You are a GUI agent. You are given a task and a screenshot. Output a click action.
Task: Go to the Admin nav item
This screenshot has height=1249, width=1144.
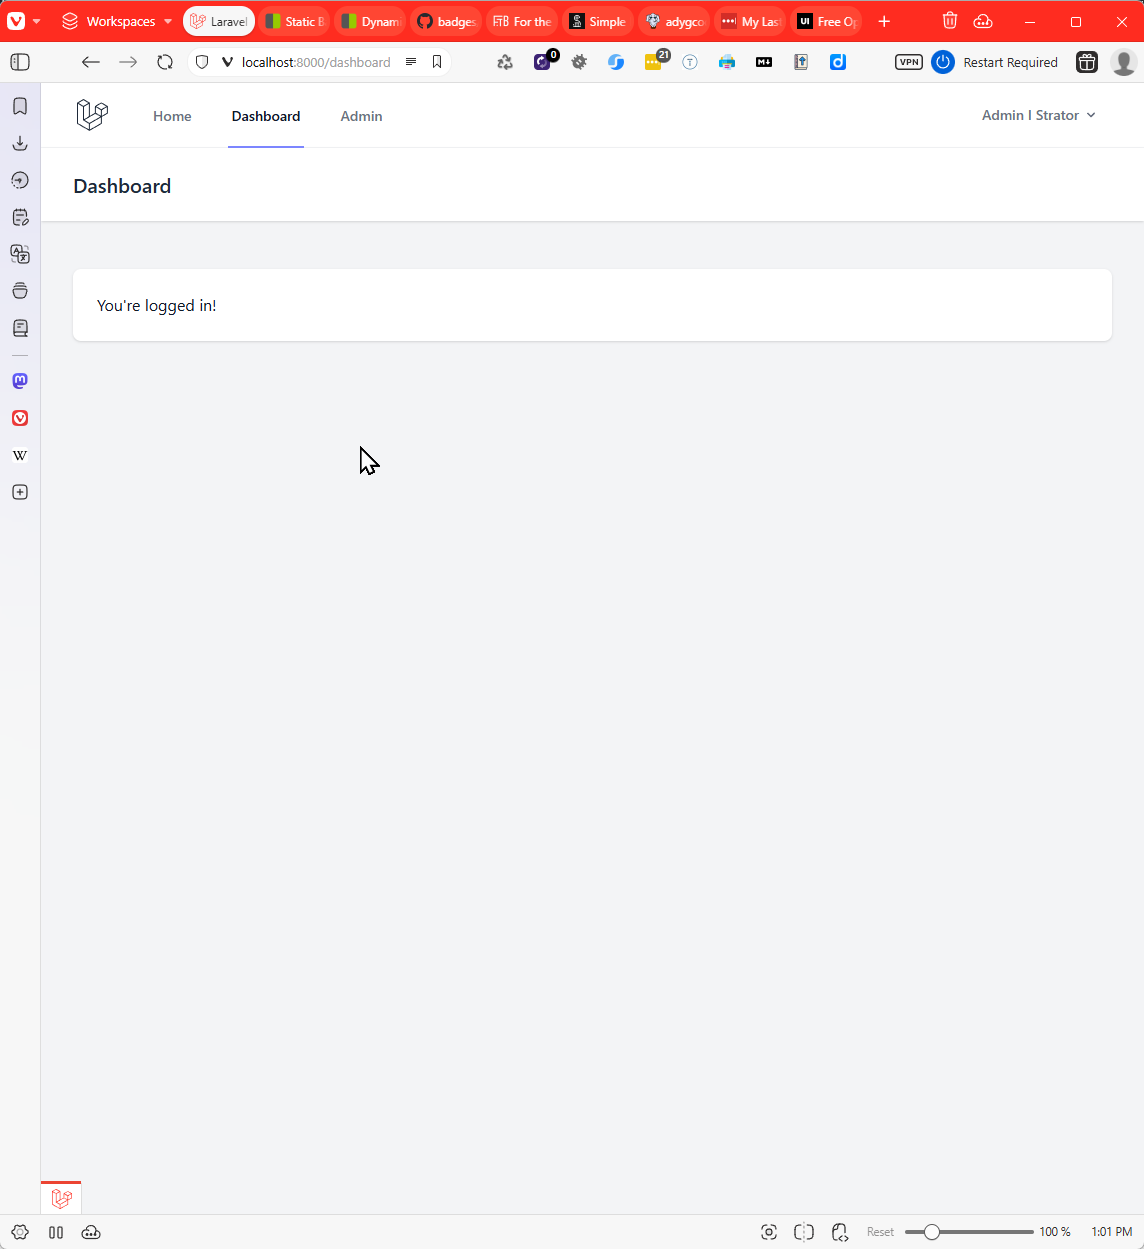coord(361,116)
